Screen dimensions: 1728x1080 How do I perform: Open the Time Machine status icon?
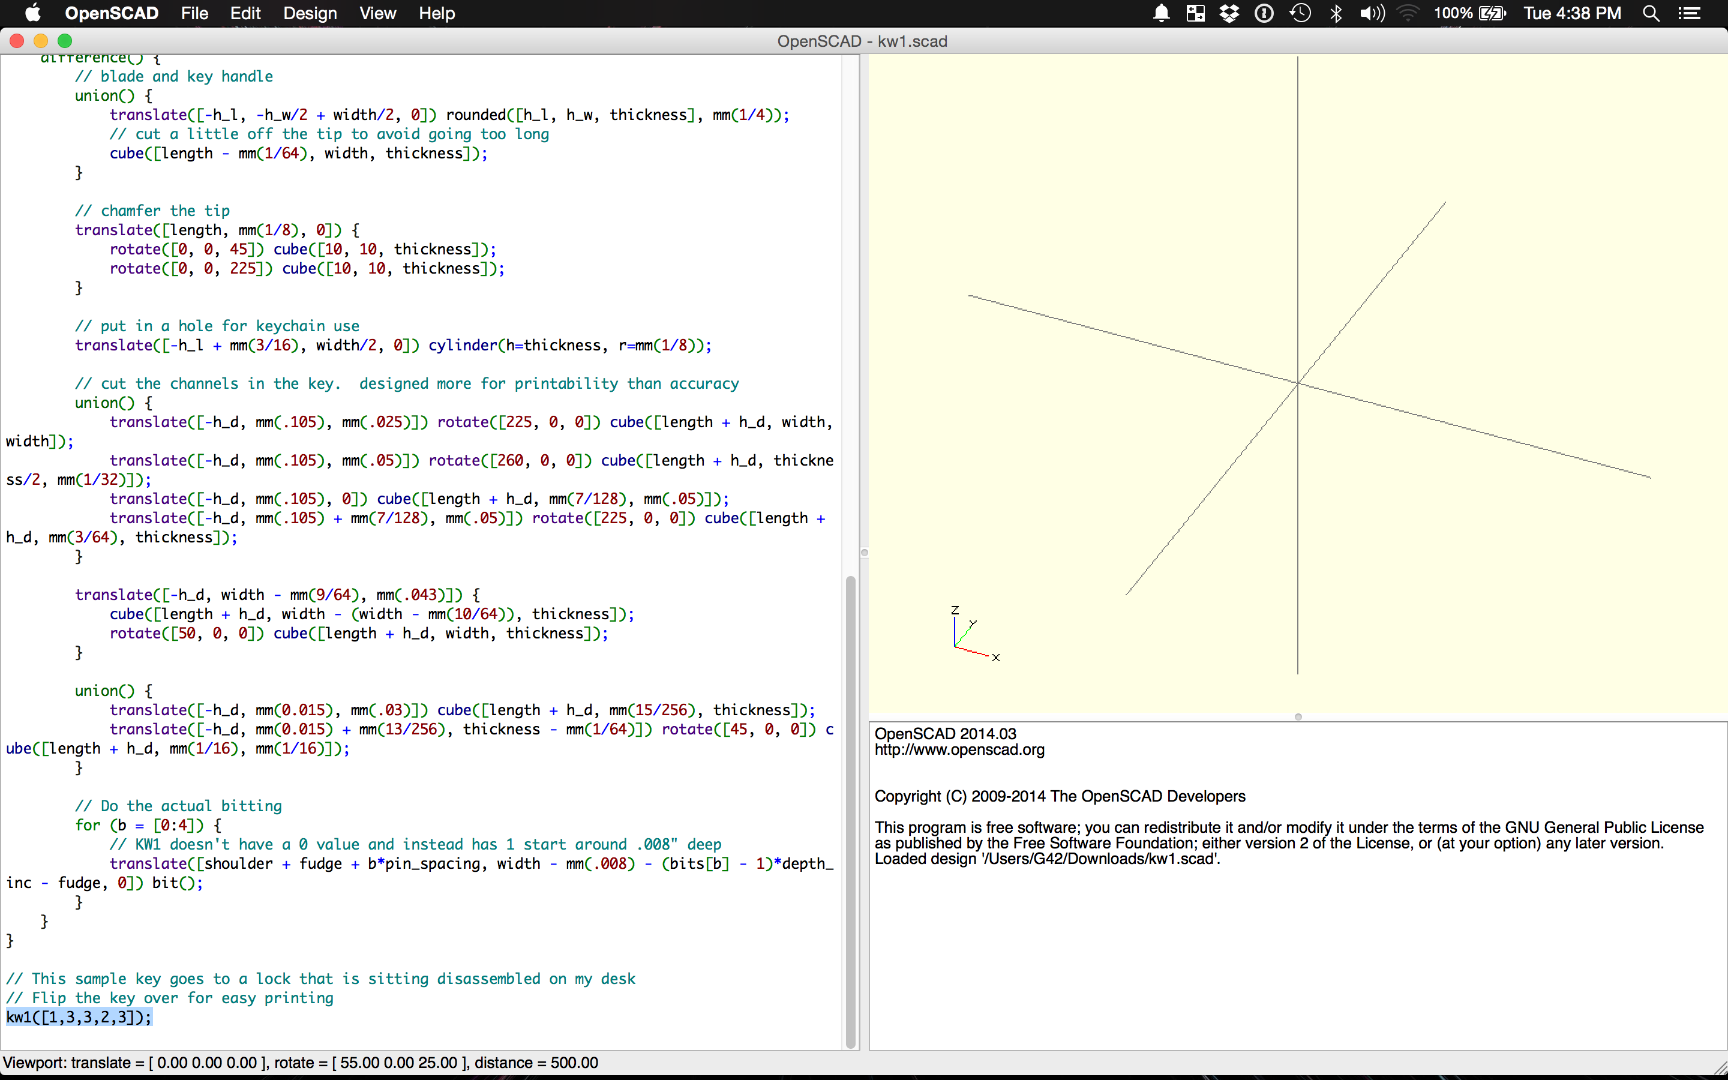[x=1300, y=13]
